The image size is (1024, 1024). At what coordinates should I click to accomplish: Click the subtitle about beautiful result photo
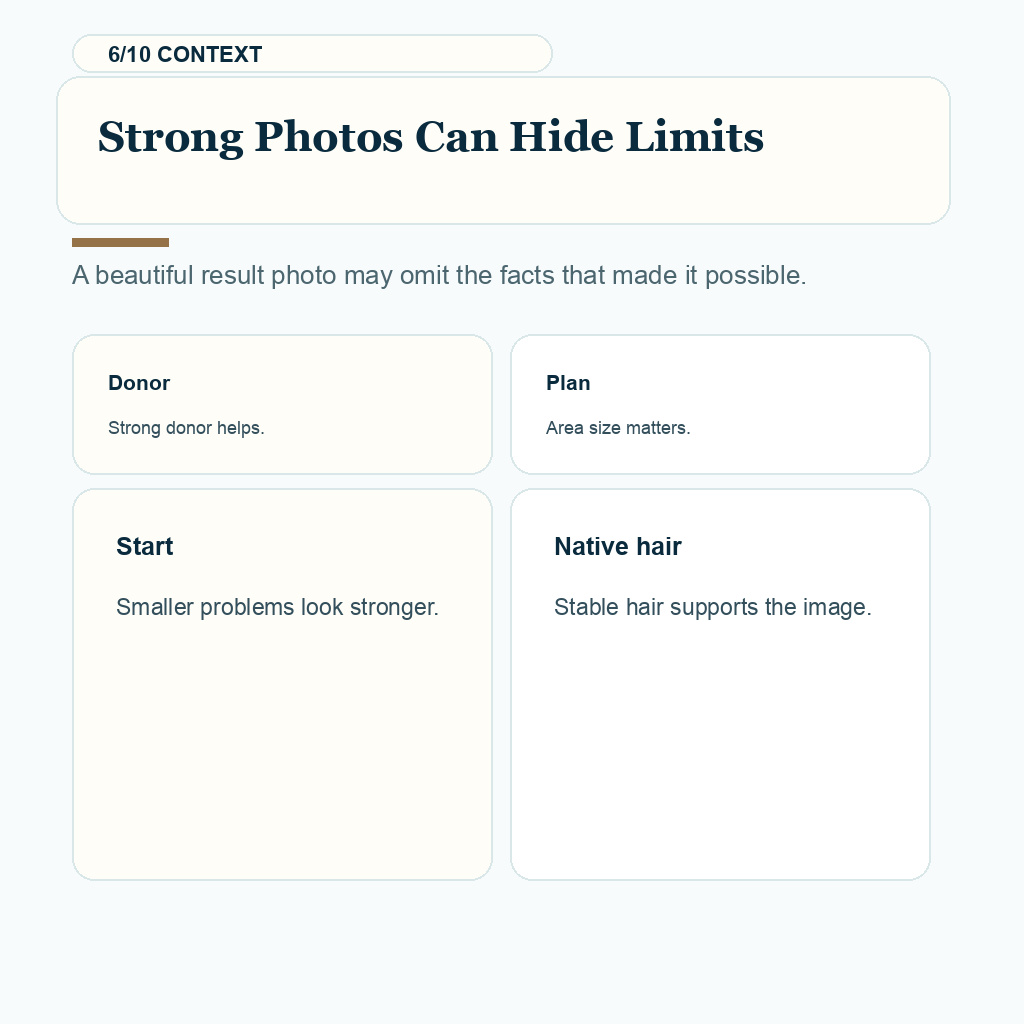pos(439,275)
